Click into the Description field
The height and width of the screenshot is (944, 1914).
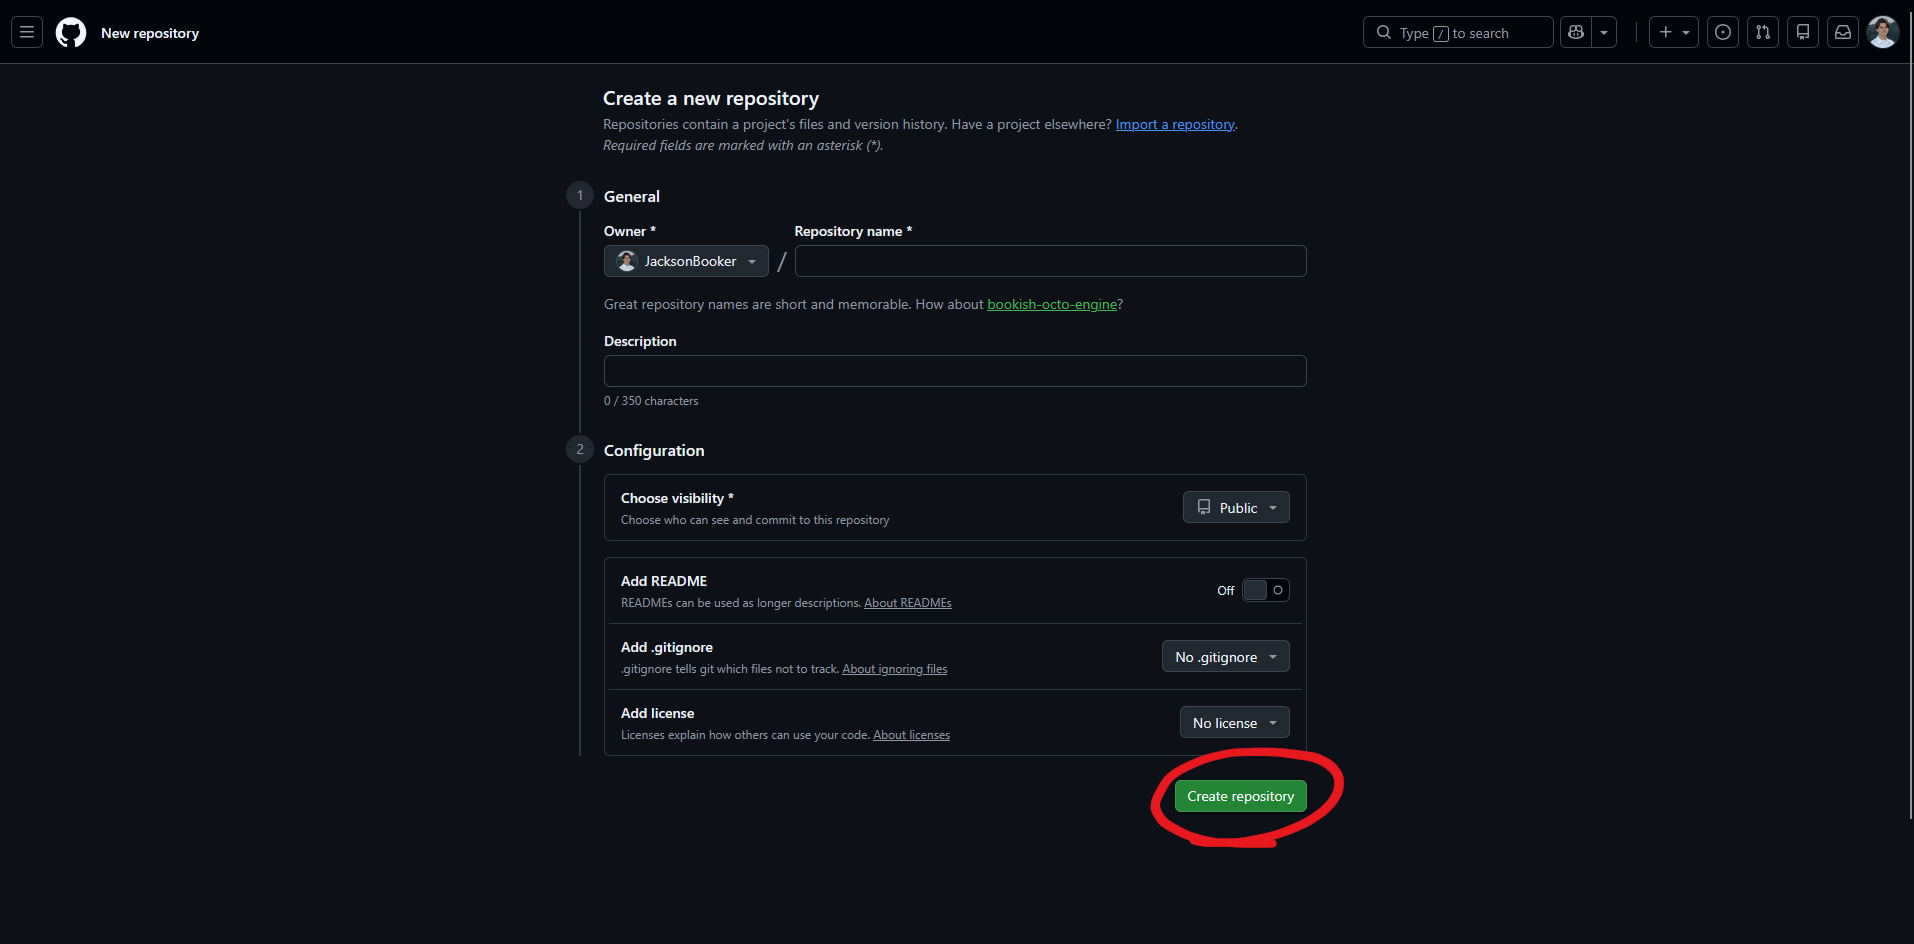point(955,371)
